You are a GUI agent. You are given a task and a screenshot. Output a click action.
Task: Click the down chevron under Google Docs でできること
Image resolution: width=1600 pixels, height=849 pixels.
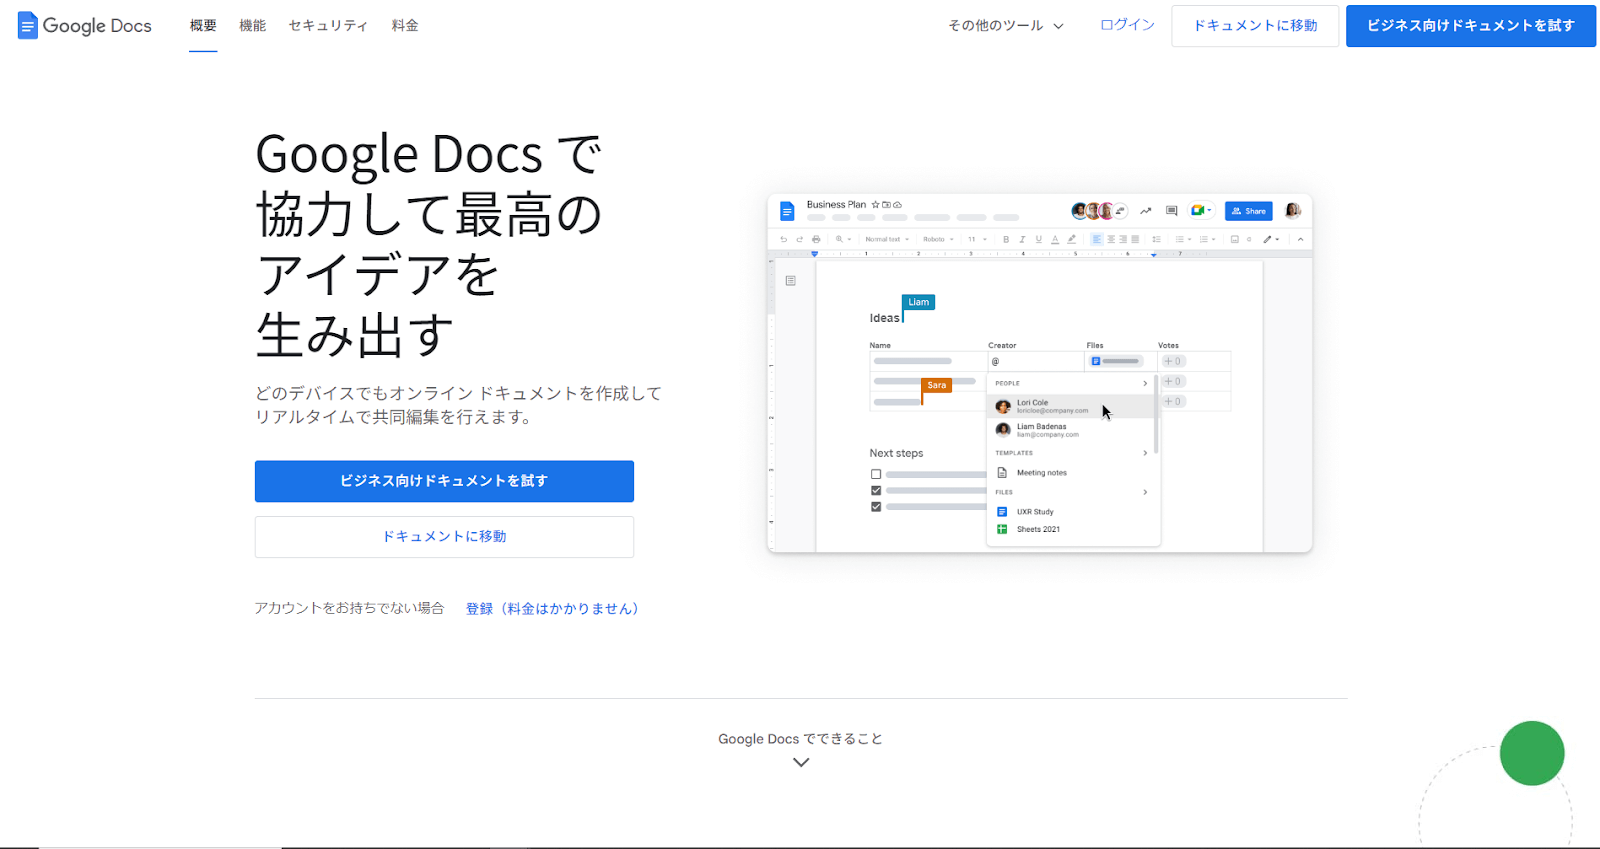click(800, 762)
